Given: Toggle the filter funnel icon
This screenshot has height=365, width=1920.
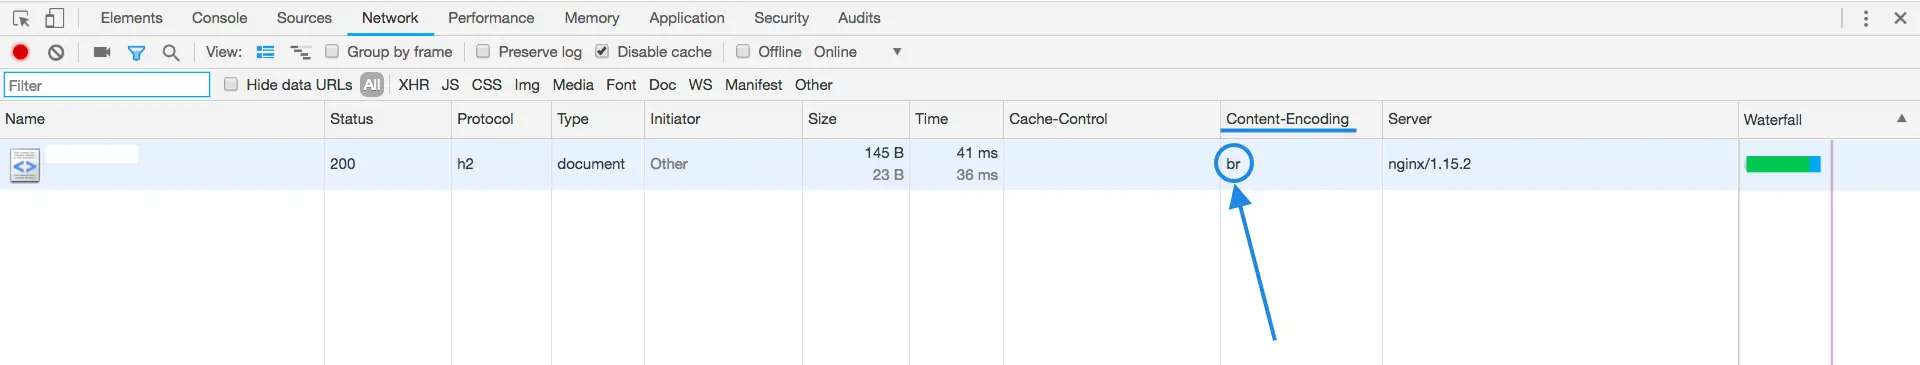Looking at the screenshot, I should 137,52.
